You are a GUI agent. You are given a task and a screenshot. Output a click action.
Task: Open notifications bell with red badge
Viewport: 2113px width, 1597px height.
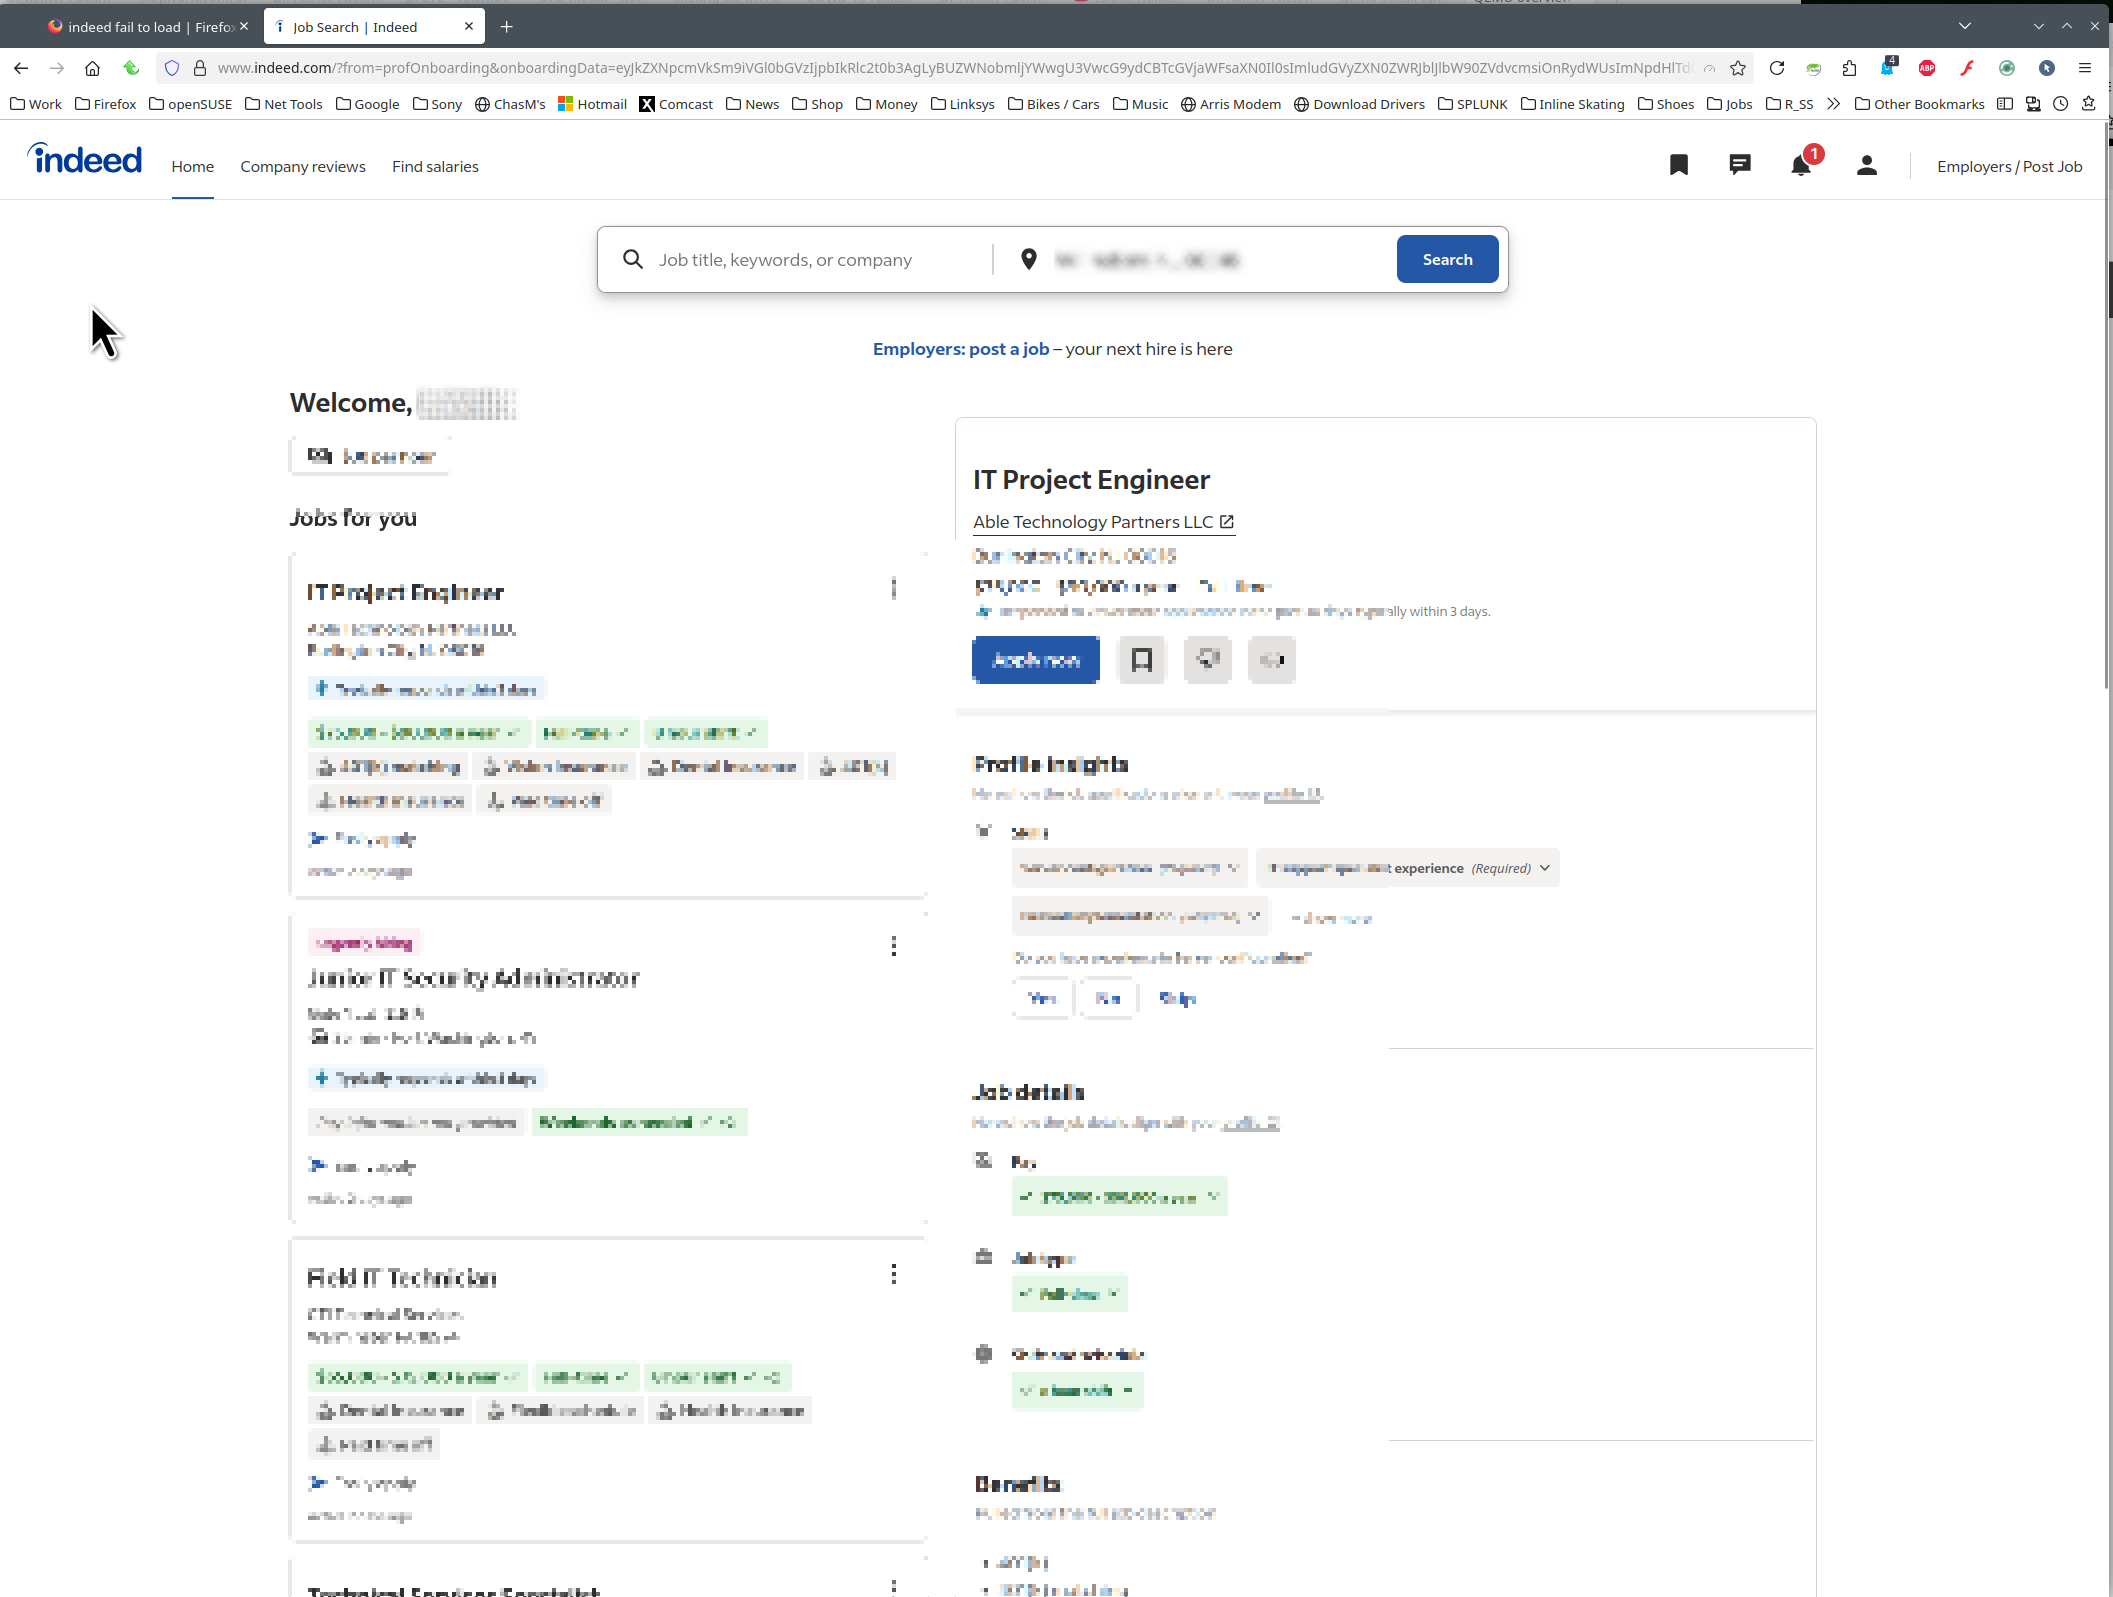(1802, 163)
